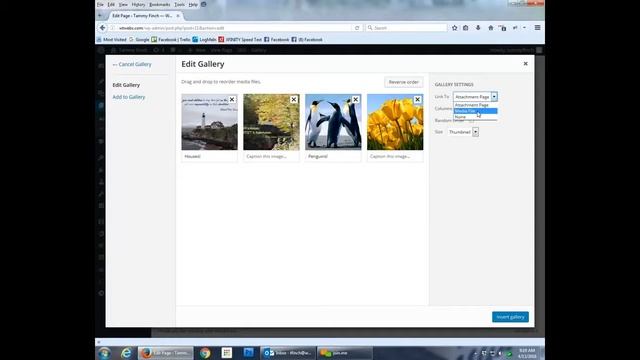
Task: Reload the page using the refresh icon
Action: 357,28
